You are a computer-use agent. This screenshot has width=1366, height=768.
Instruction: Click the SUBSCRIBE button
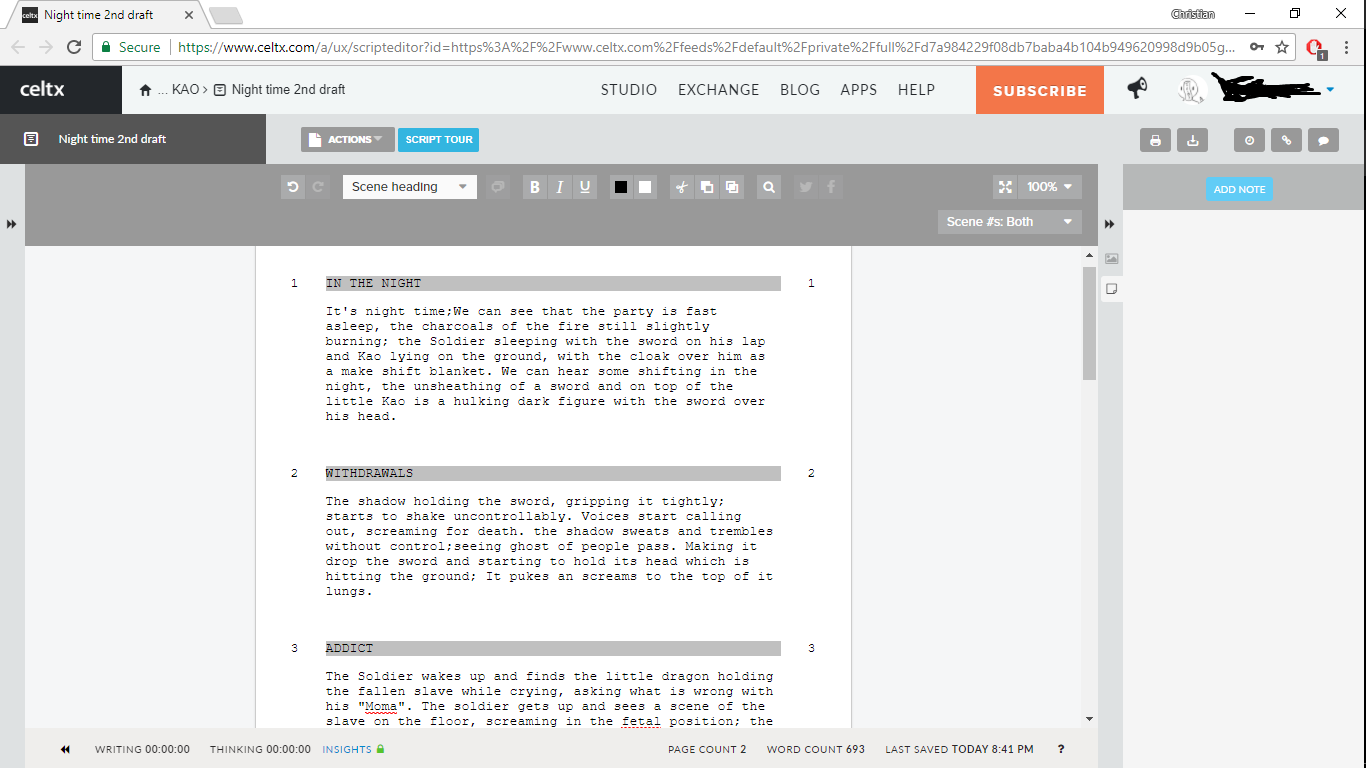coord(1039,90)
